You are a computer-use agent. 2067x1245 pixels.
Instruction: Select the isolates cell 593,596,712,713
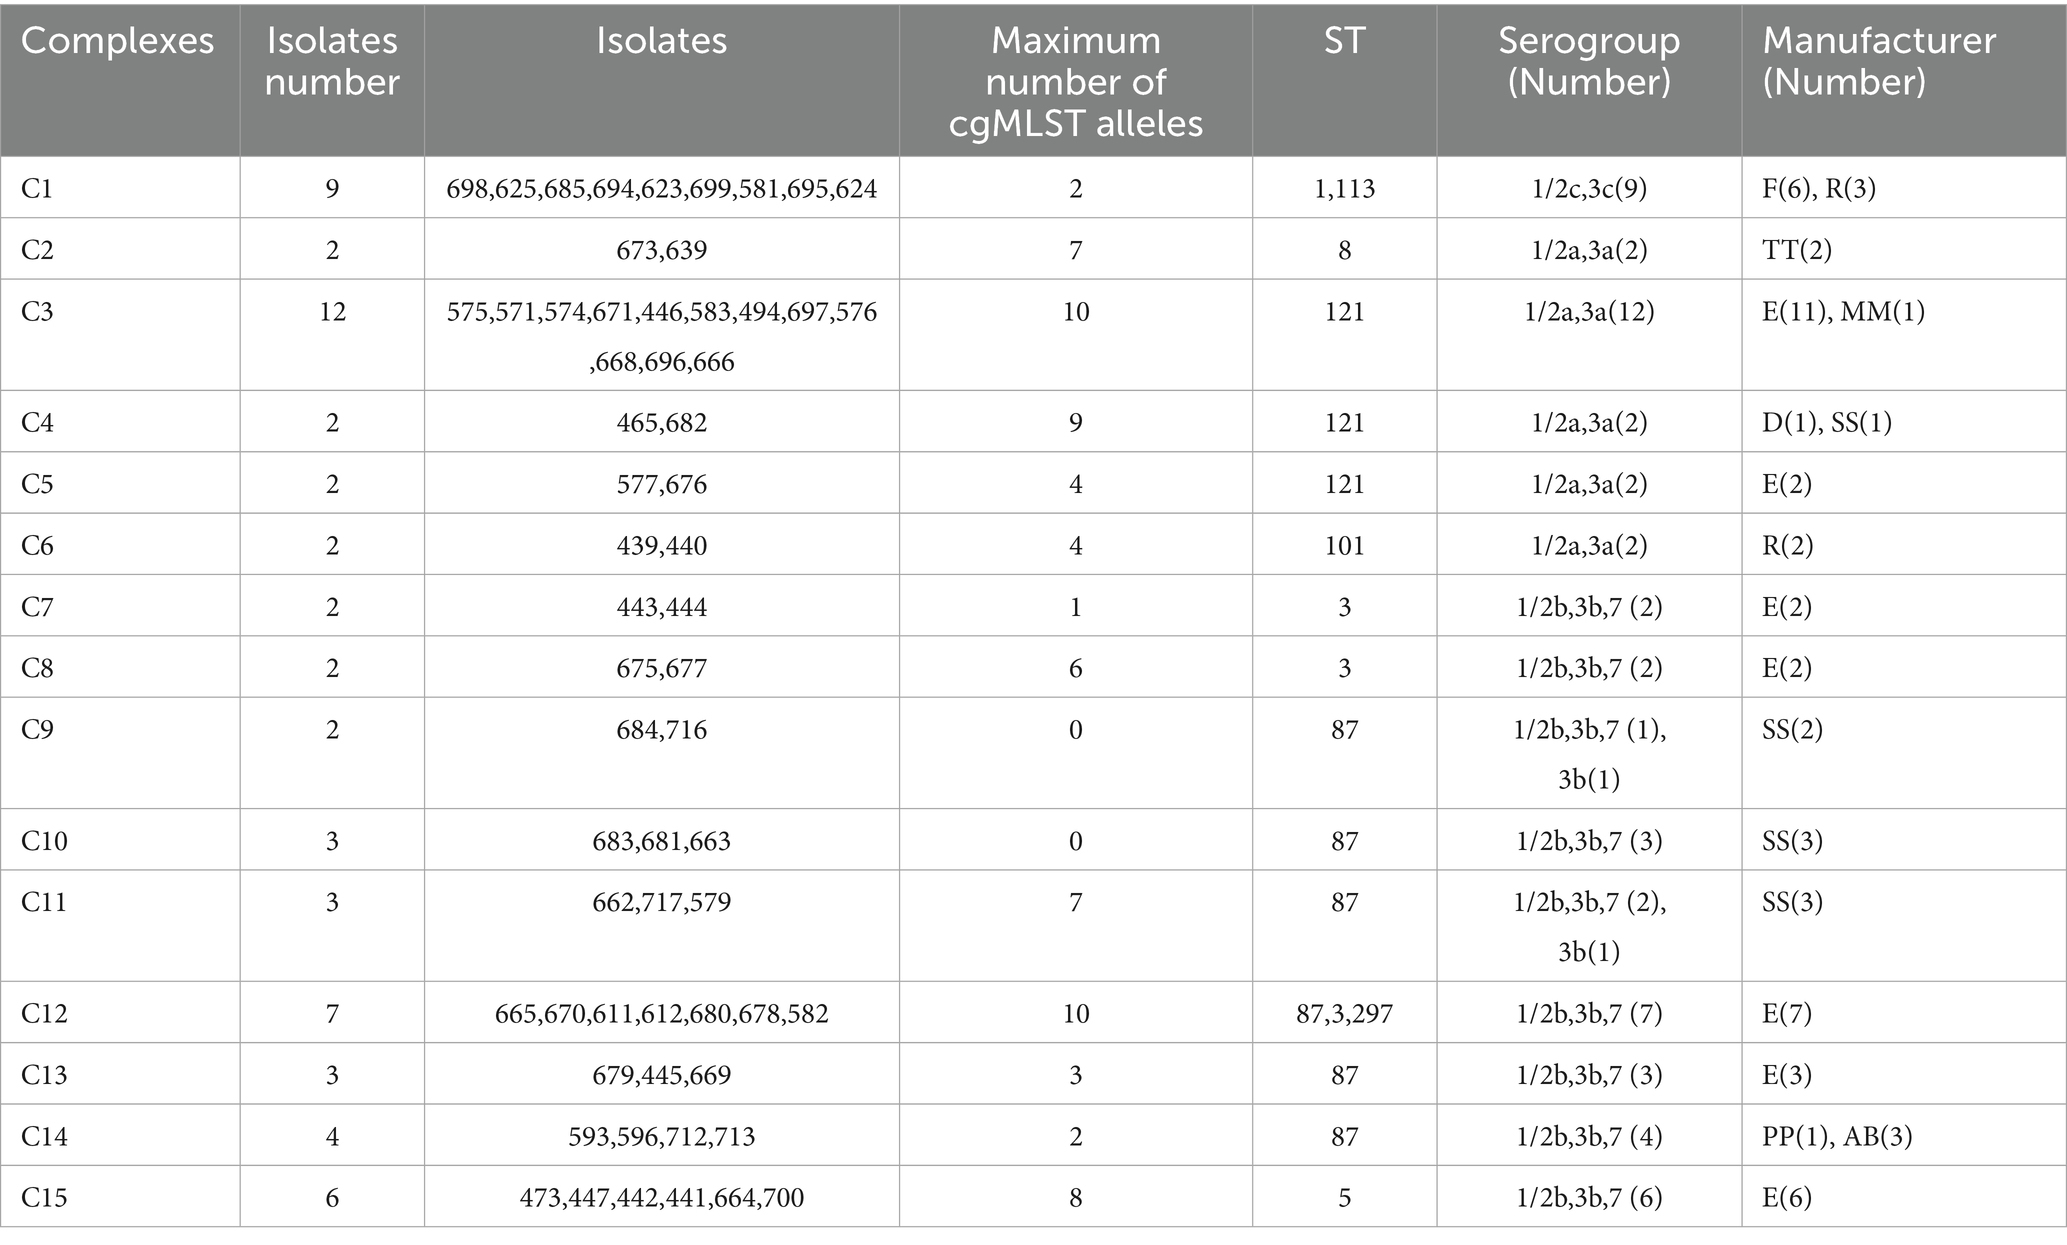tap(661, 1137)
